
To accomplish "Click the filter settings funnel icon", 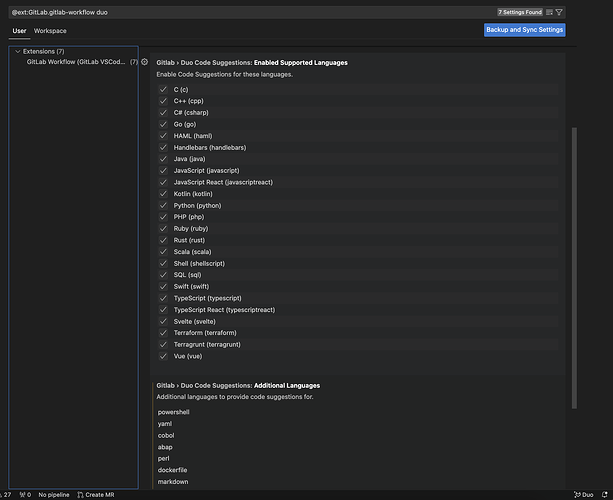I will click(x=559, y=12).
